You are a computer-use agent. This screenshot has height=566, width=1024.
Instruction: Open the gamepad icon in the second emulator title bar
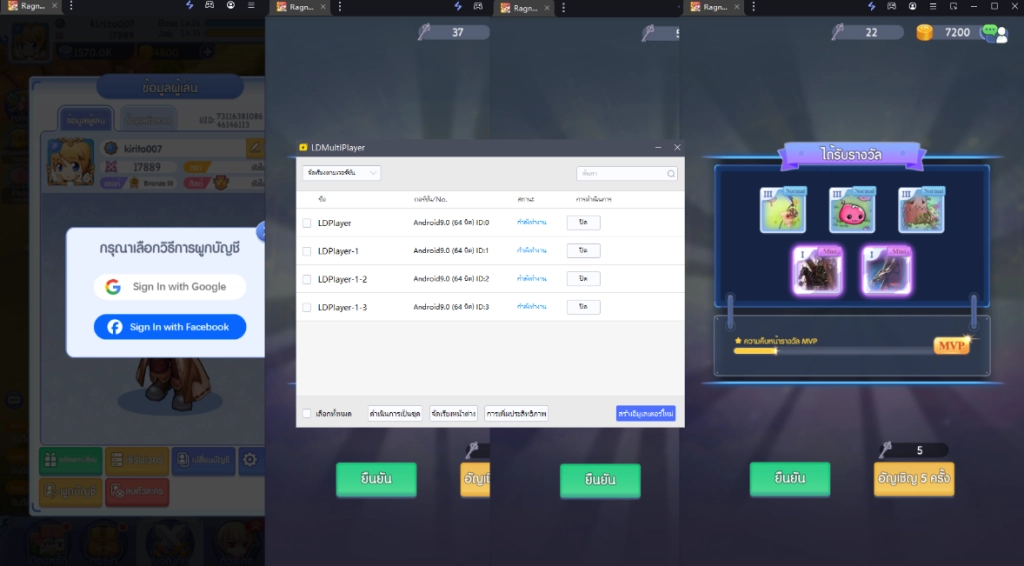pos(478,7)
